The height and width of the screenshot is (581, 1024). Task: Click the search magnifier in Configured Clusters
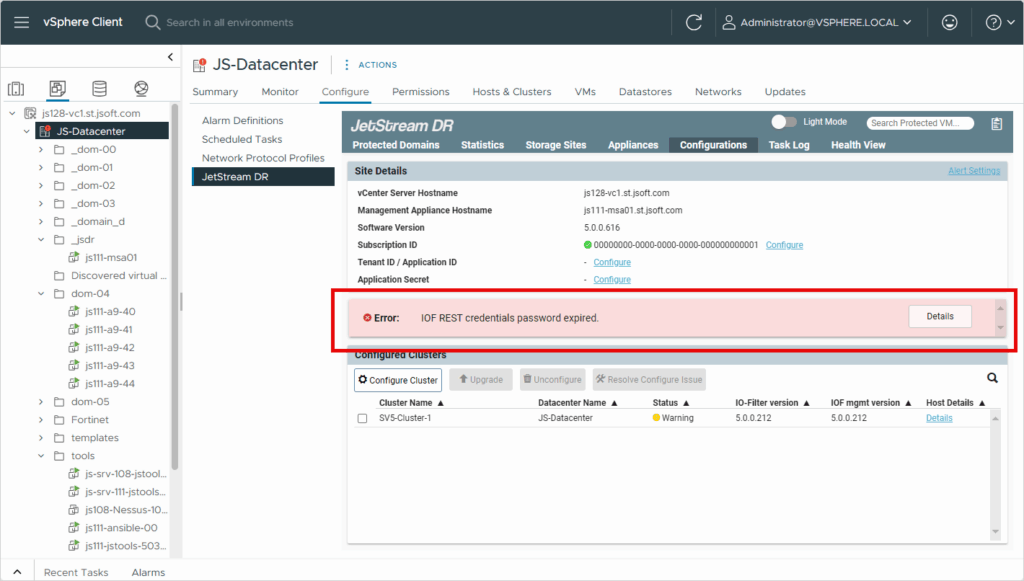[992, 379]
